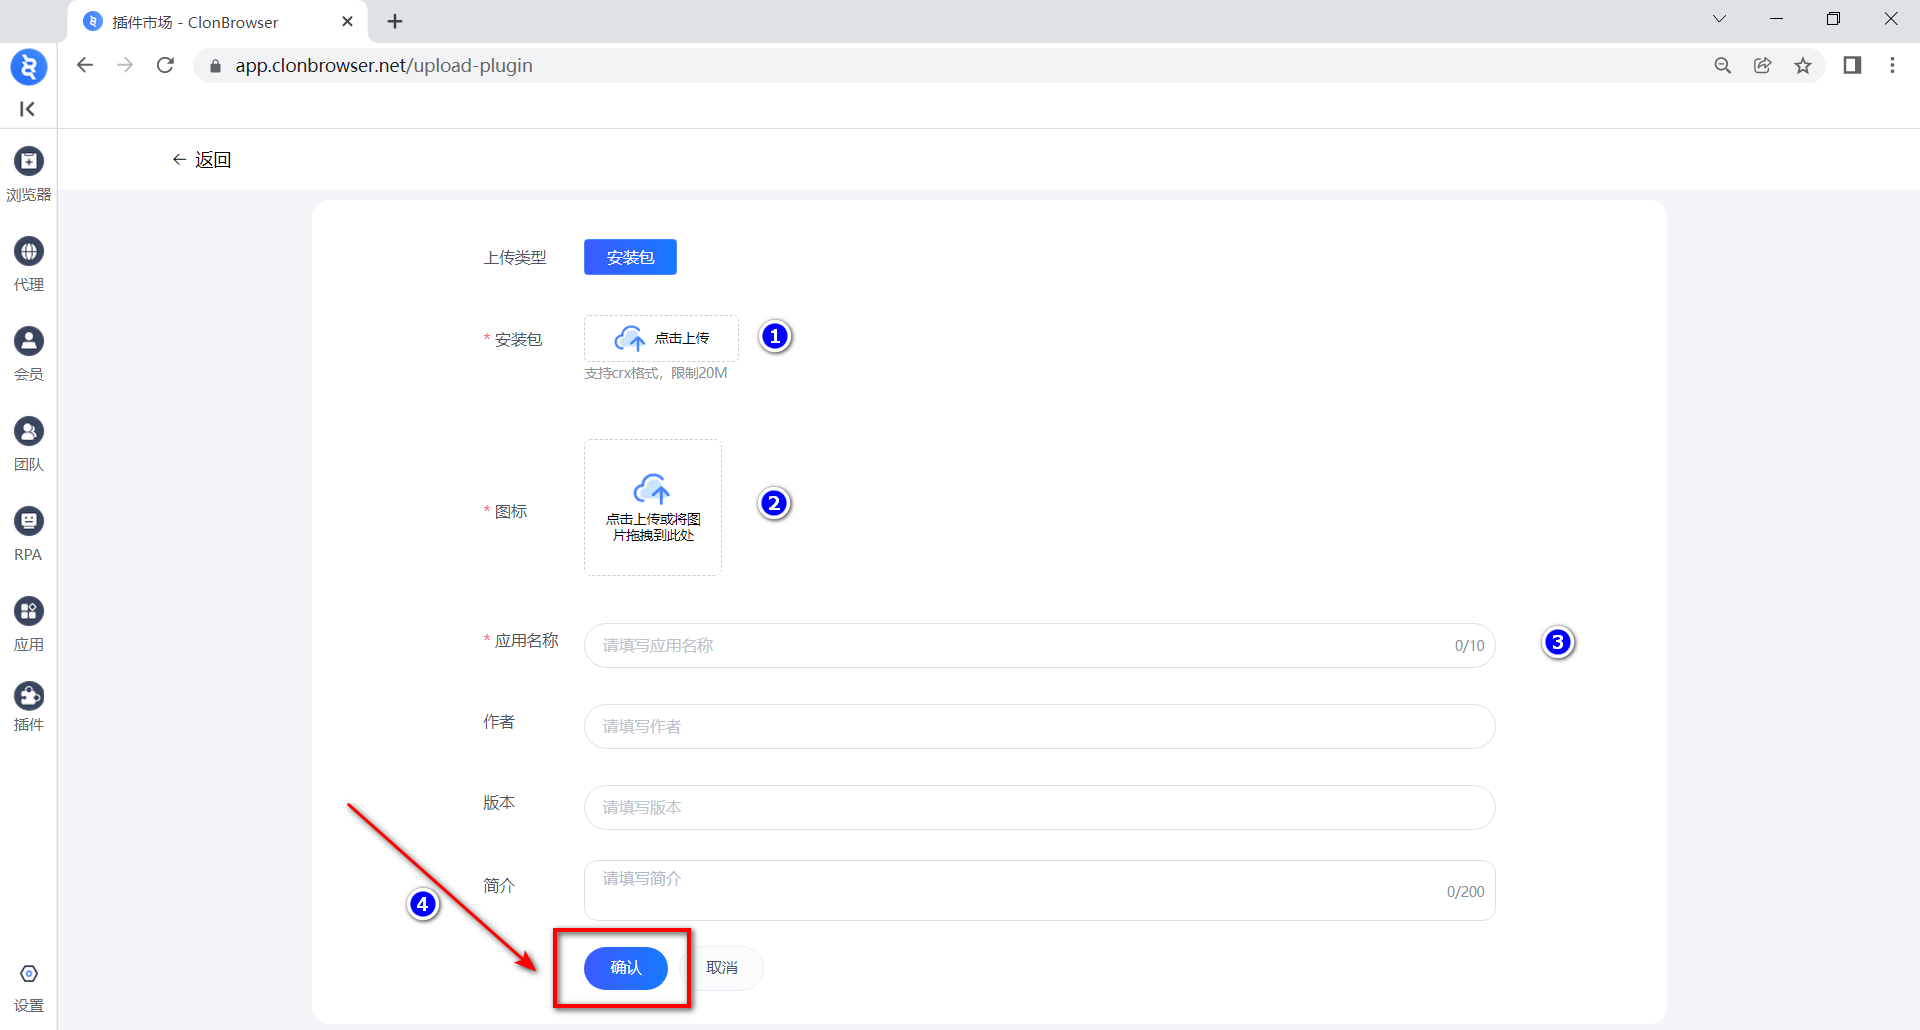Open the tab search chevron dropdown
Image resolution: width=1920 pixels, height=1030 pixels.
[1719, 19]
